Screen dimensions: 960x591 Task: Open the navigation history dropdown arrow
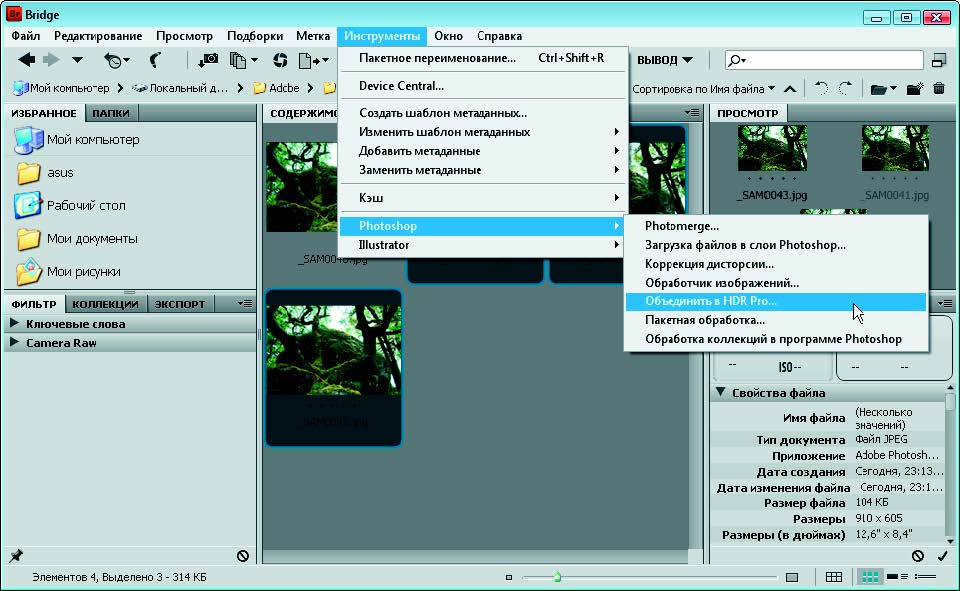coord(77,60)
